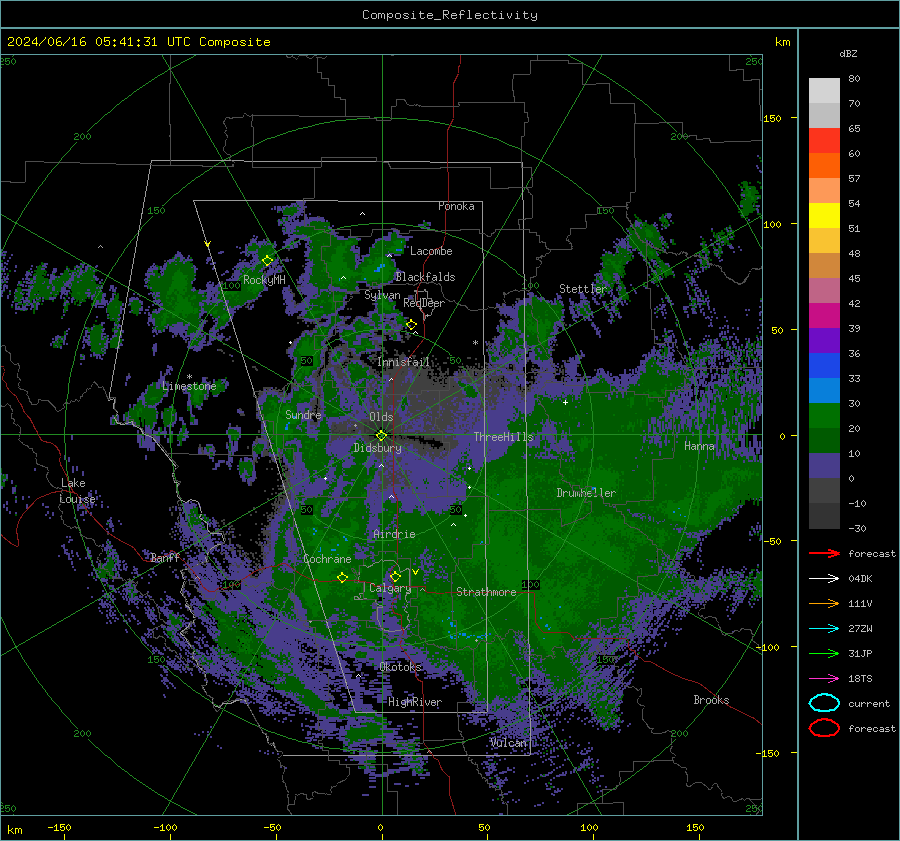Click the orange 111V arrow icon
The width and height of the screenshot is (900, 841).
pyautogui.click(x=824, y=603)
